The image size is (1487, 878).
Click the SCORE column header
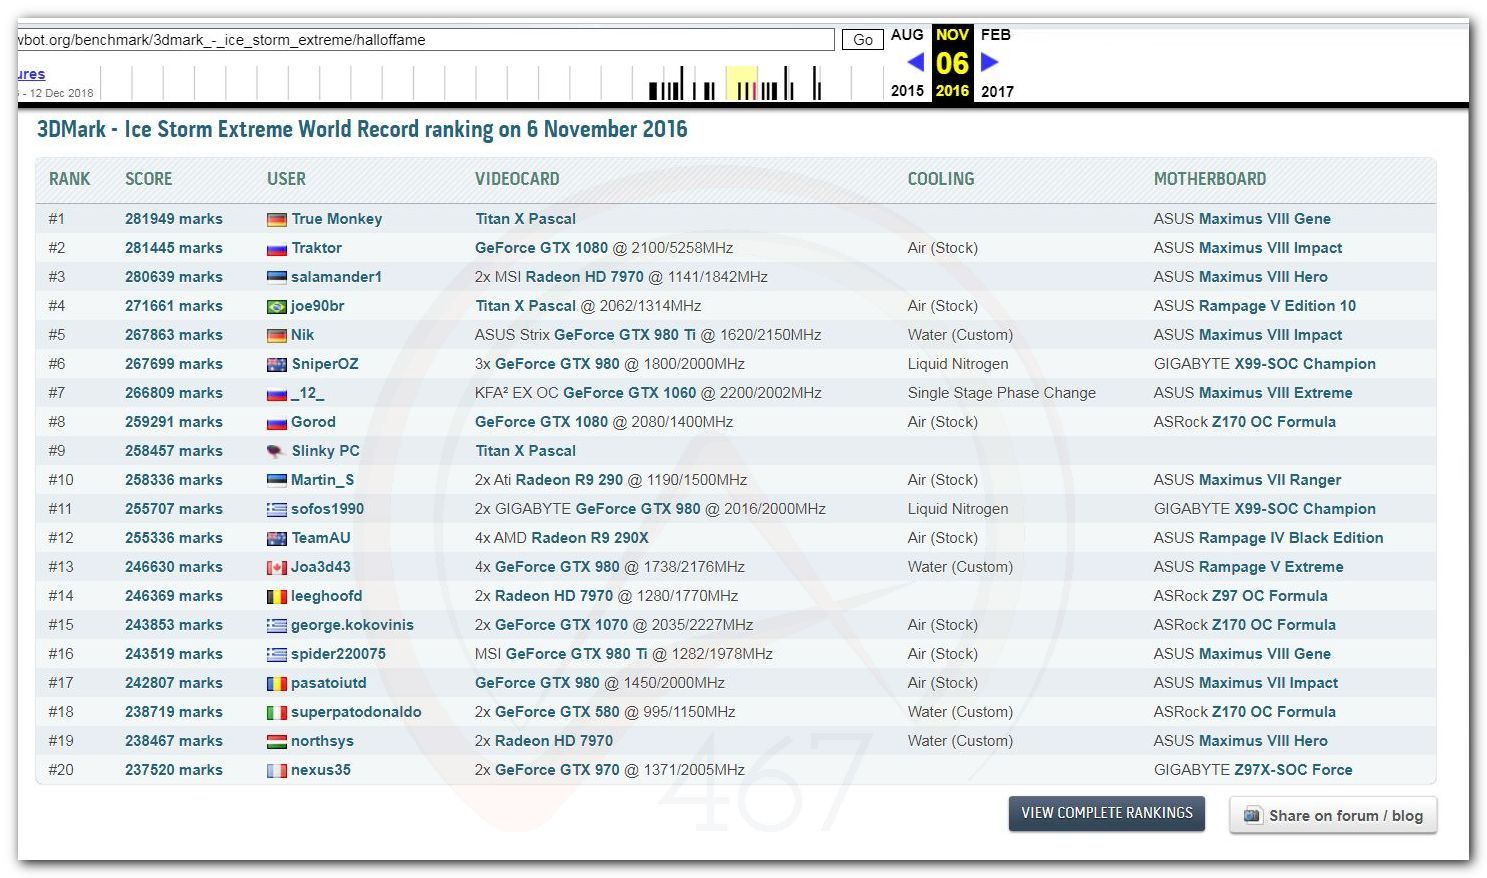tap(149, 179)
